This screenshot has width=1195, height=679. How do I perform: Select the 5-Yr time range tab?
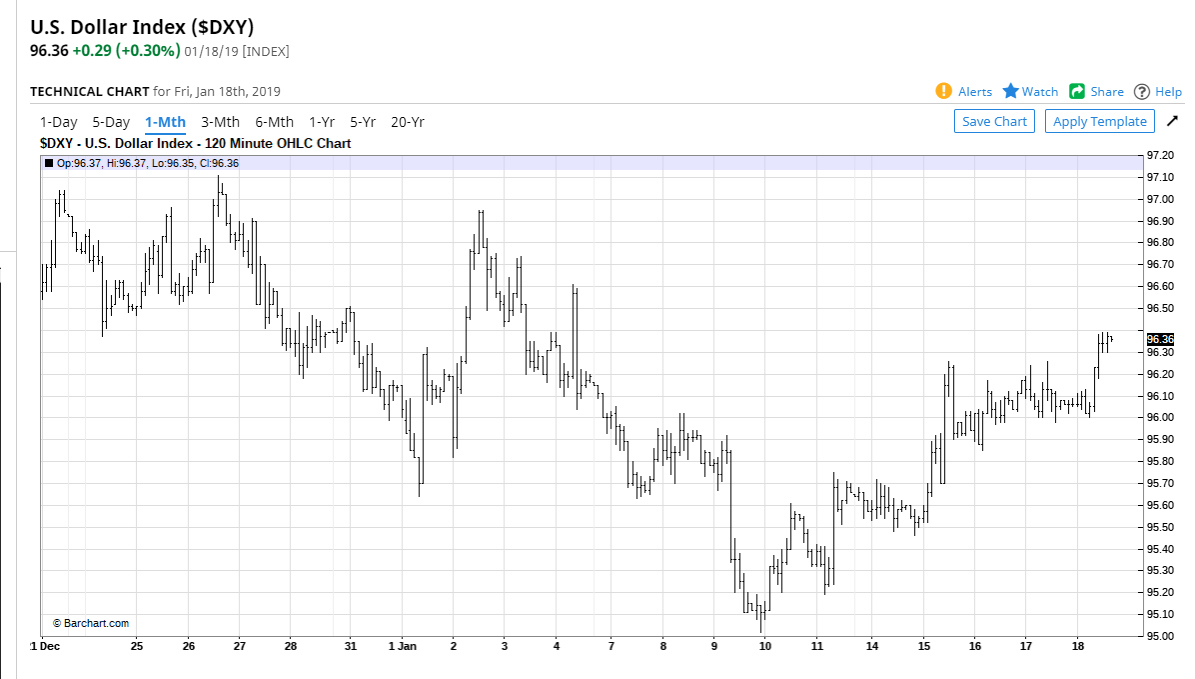pyautogui.click(x=363, y=122)
